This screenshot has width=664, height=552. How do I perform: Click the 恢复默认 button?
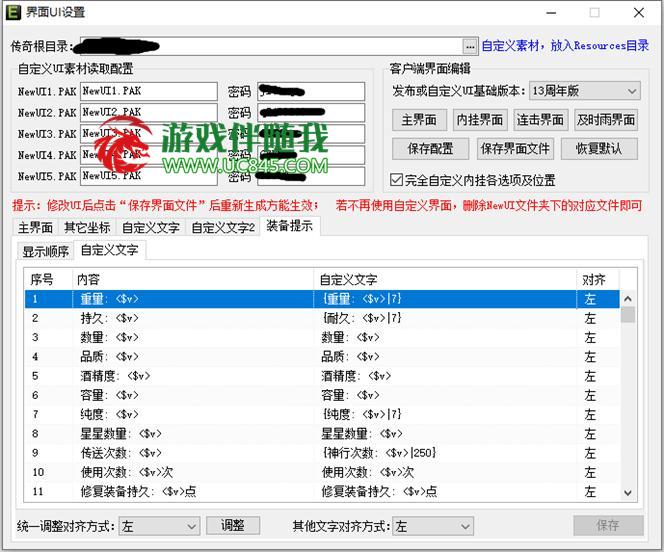click(x=599, y=149)
